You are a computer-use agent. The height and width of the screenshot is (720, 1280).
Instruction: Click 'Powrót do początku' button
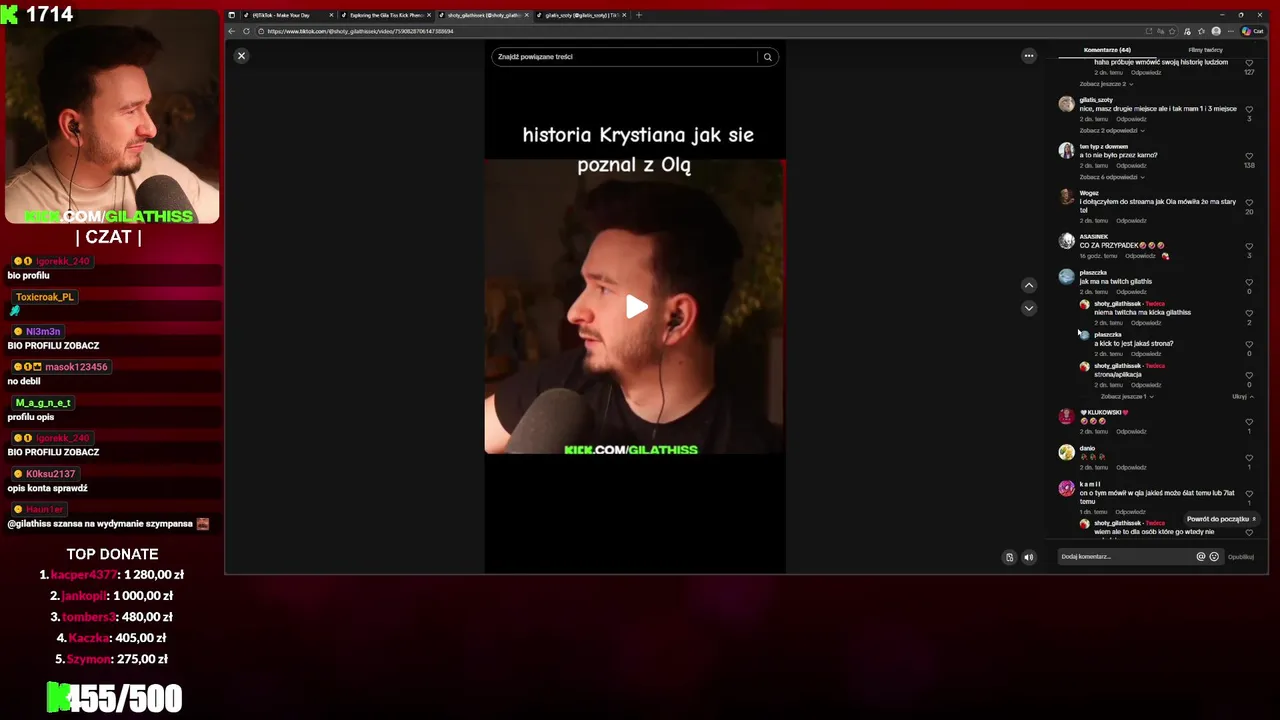[1221, 520]
